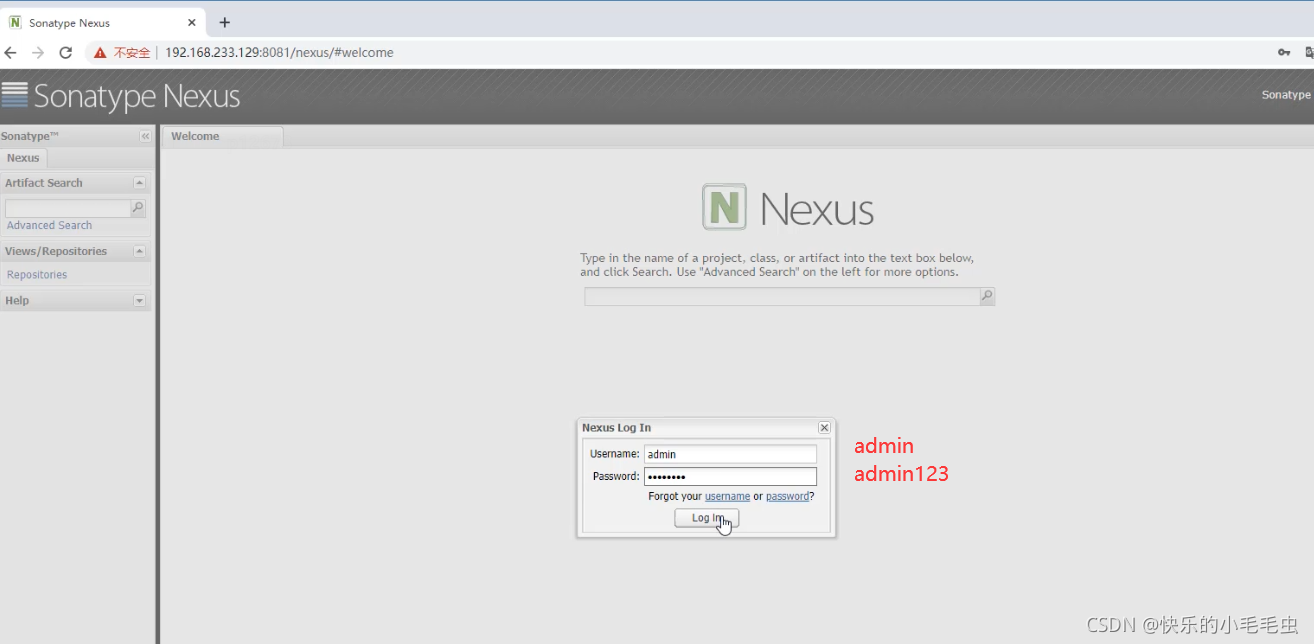Image resolution: width=1314 pixels, height=644 pixels.
Task: Select the Welcome tab
Action: (x=222, y=136)
